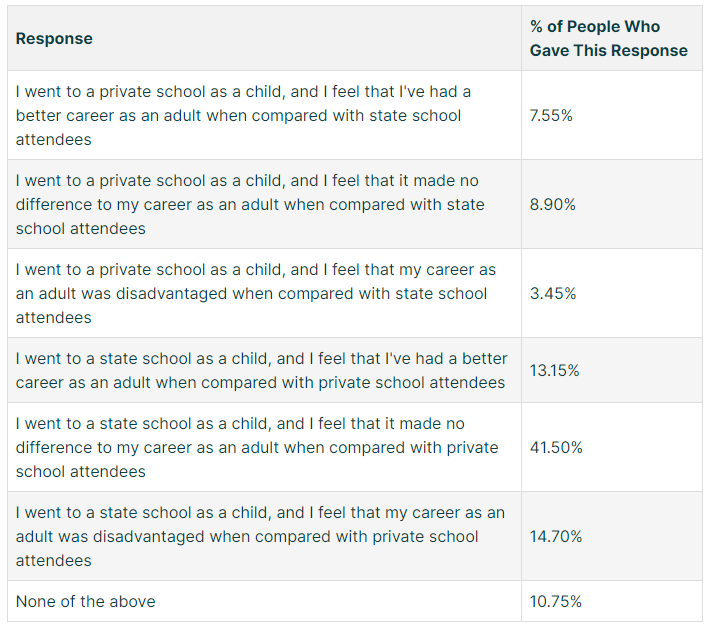Click the word "attendees" in the first response row
This screenshot has width=708, height=626.
[x=53, y=139]
